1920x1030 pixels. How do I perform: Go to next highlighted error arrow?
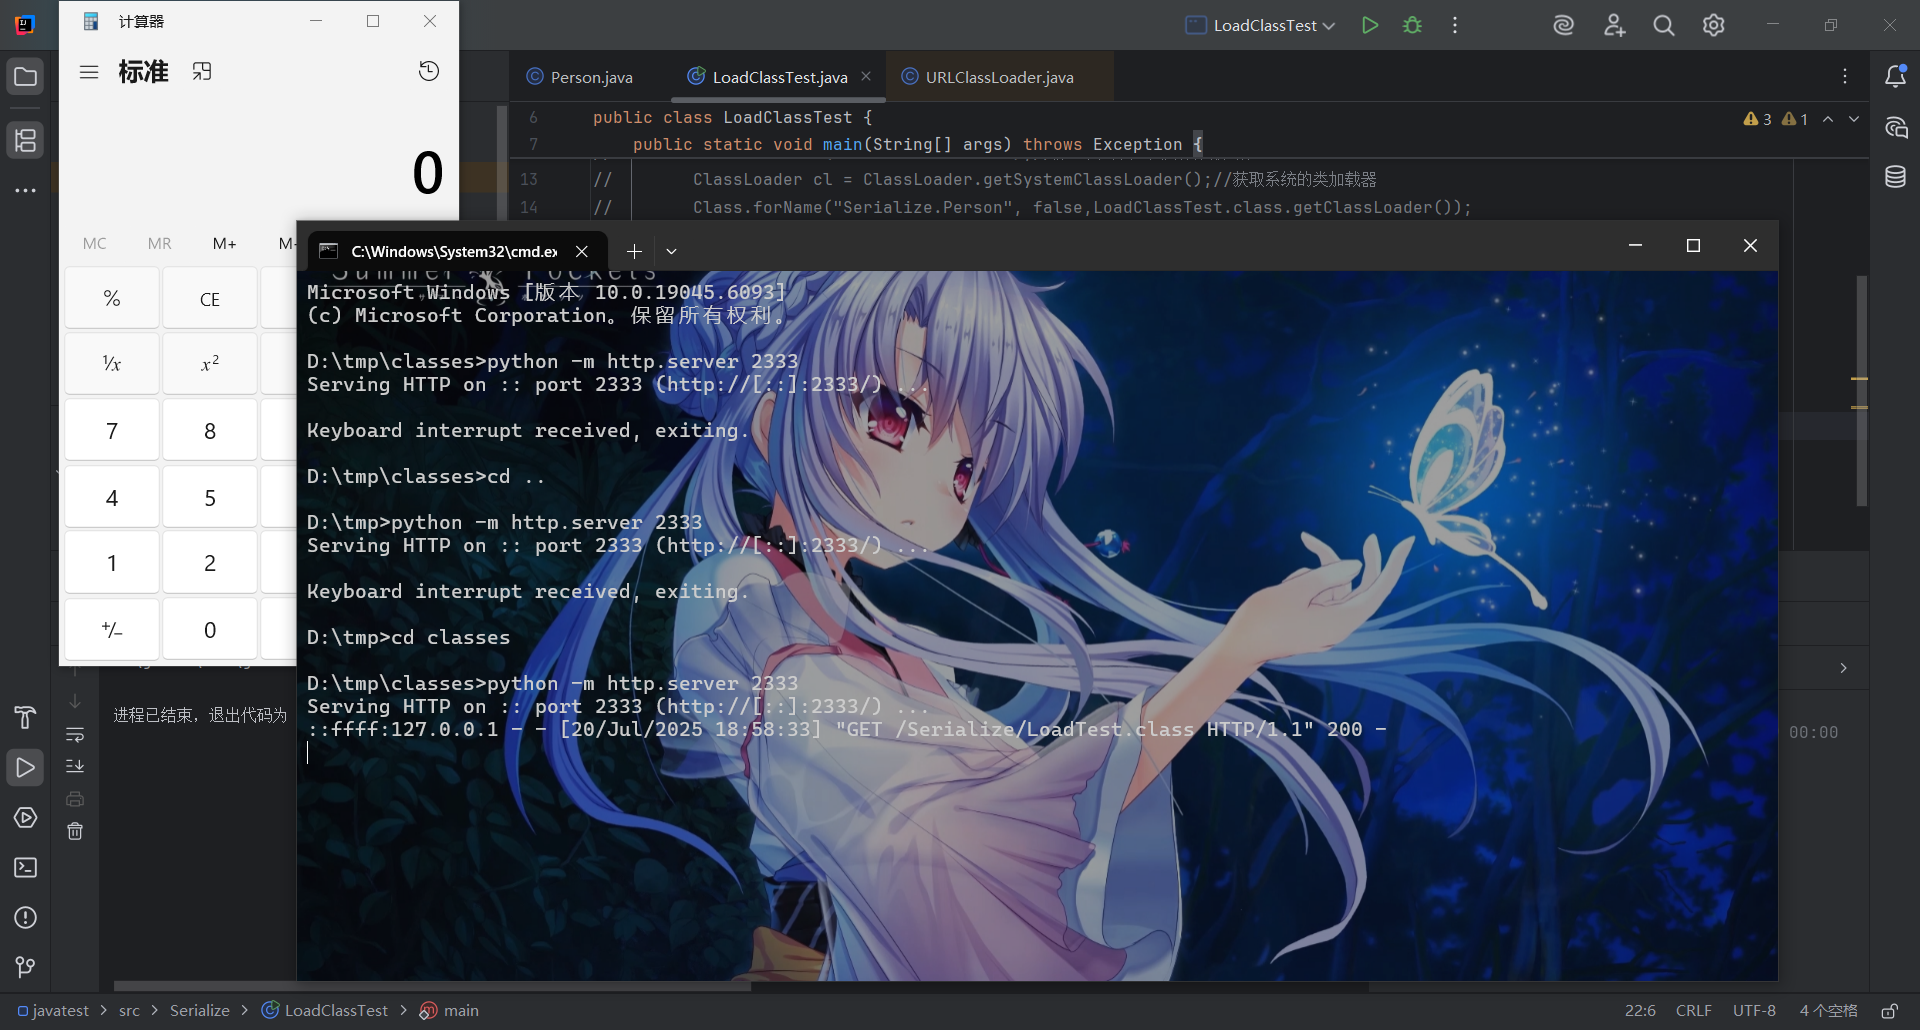point(1854,119)
